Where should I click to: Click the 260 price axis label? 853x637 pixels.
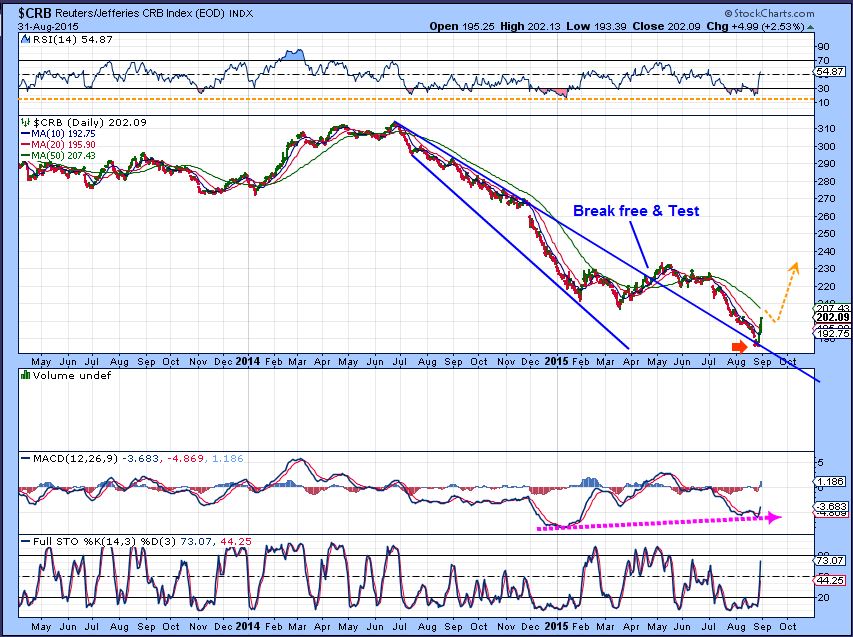coord(827,217)
